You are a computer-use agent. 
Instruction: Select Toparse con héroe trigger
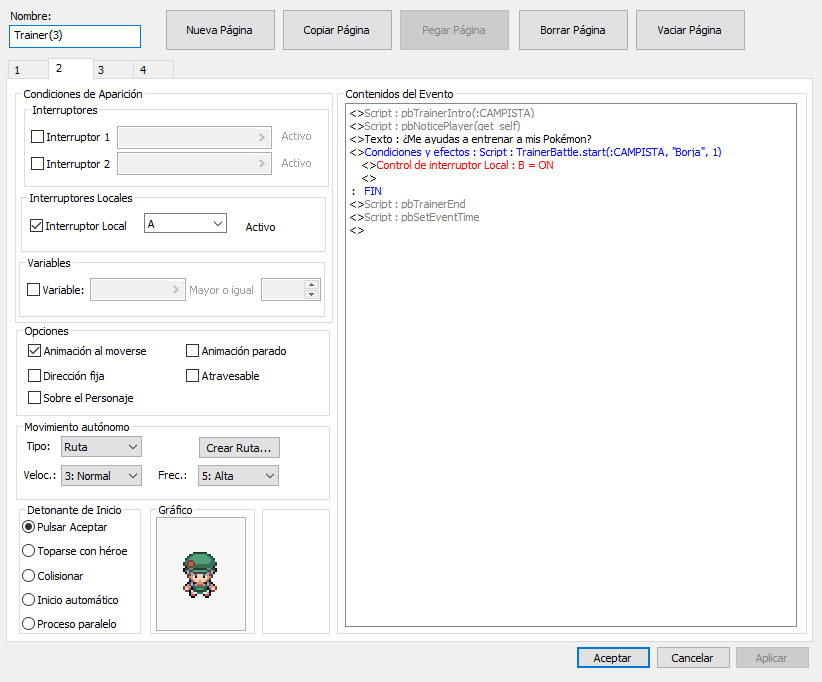pos(28,551)
